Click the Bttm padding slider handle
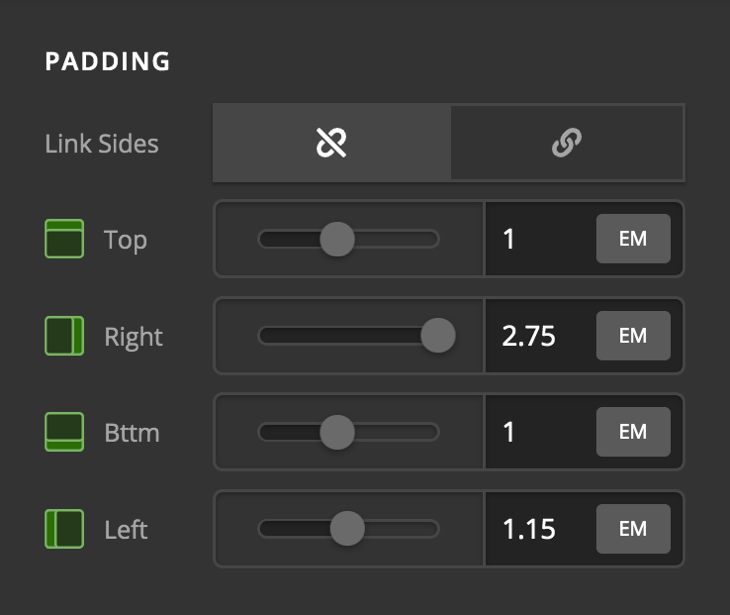This screenshot has width=730, height=615. click(337, 432)
